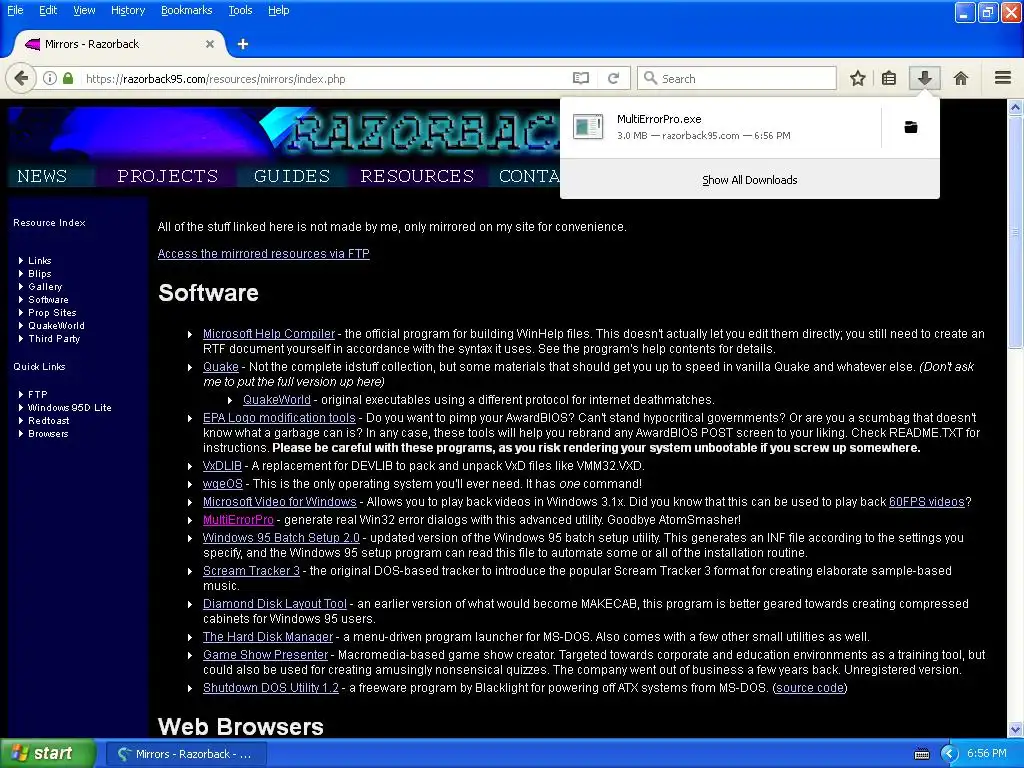The image size is (1024, 768).
Task: Click the scrollbar up arrow
Action: pos(1015,107)
